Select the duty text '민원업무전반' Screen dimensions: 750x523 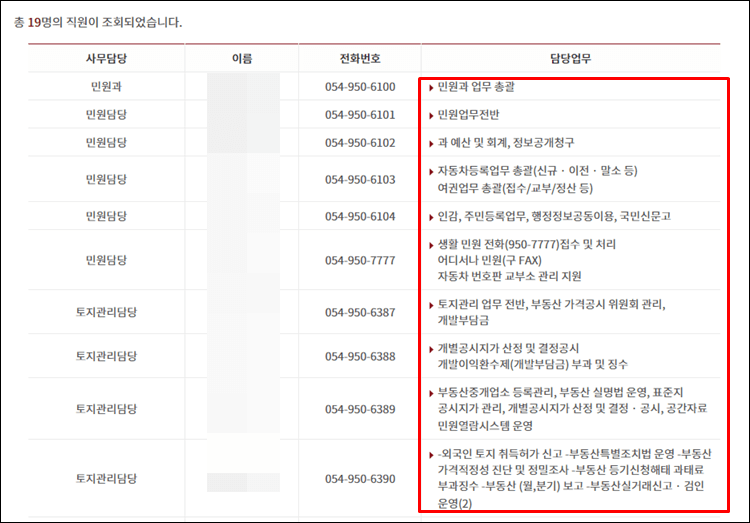pos(468,114)
